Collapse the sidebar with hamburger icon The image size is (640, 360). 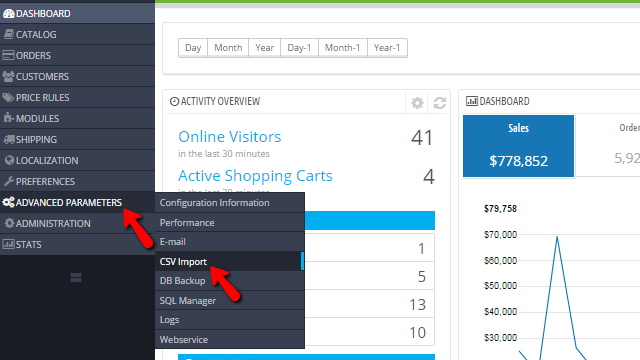click(x=76, y=278)
